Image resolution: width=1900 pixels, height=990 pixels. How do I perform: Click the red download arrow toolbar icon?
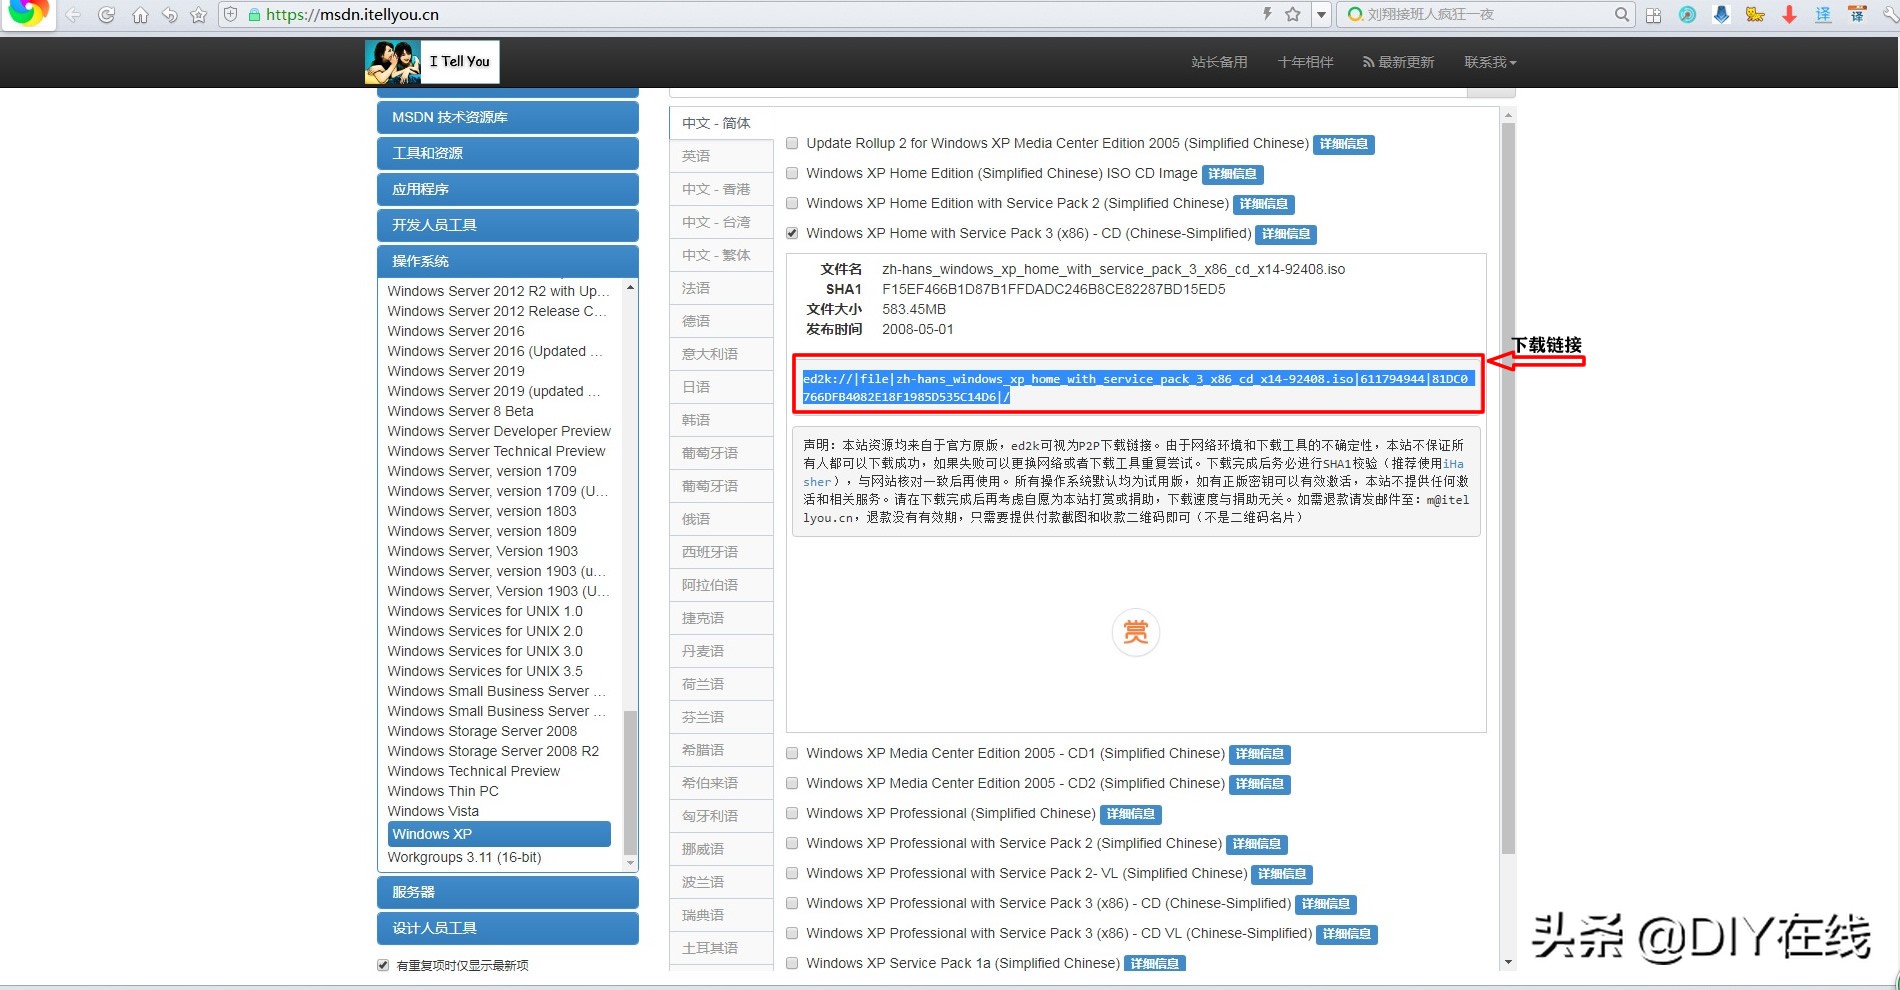[x=1790, y=14]
